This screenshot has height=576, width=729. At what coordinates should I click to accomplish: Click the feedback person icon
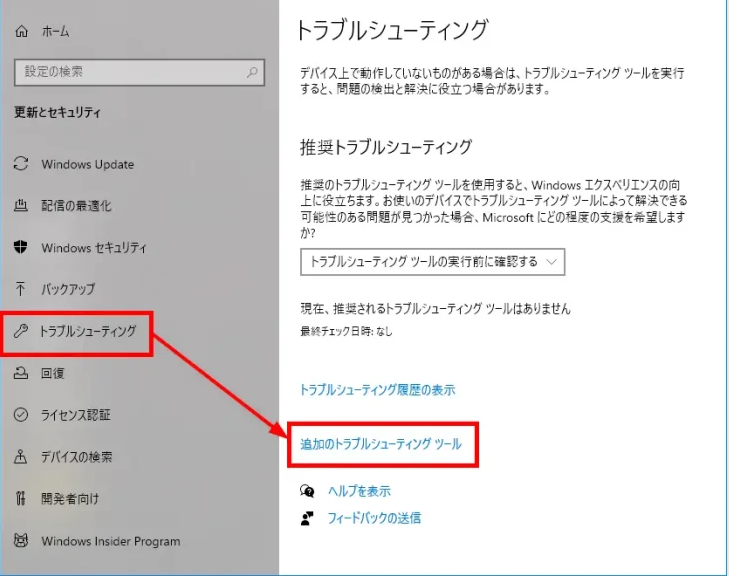click(x=307, y=518)
